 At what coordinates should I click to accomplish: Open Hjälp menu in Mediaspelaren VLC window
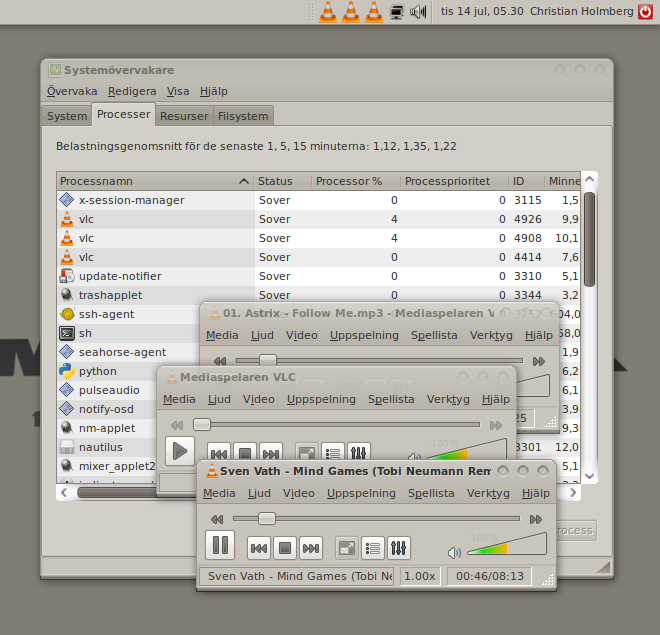point(496,399)
